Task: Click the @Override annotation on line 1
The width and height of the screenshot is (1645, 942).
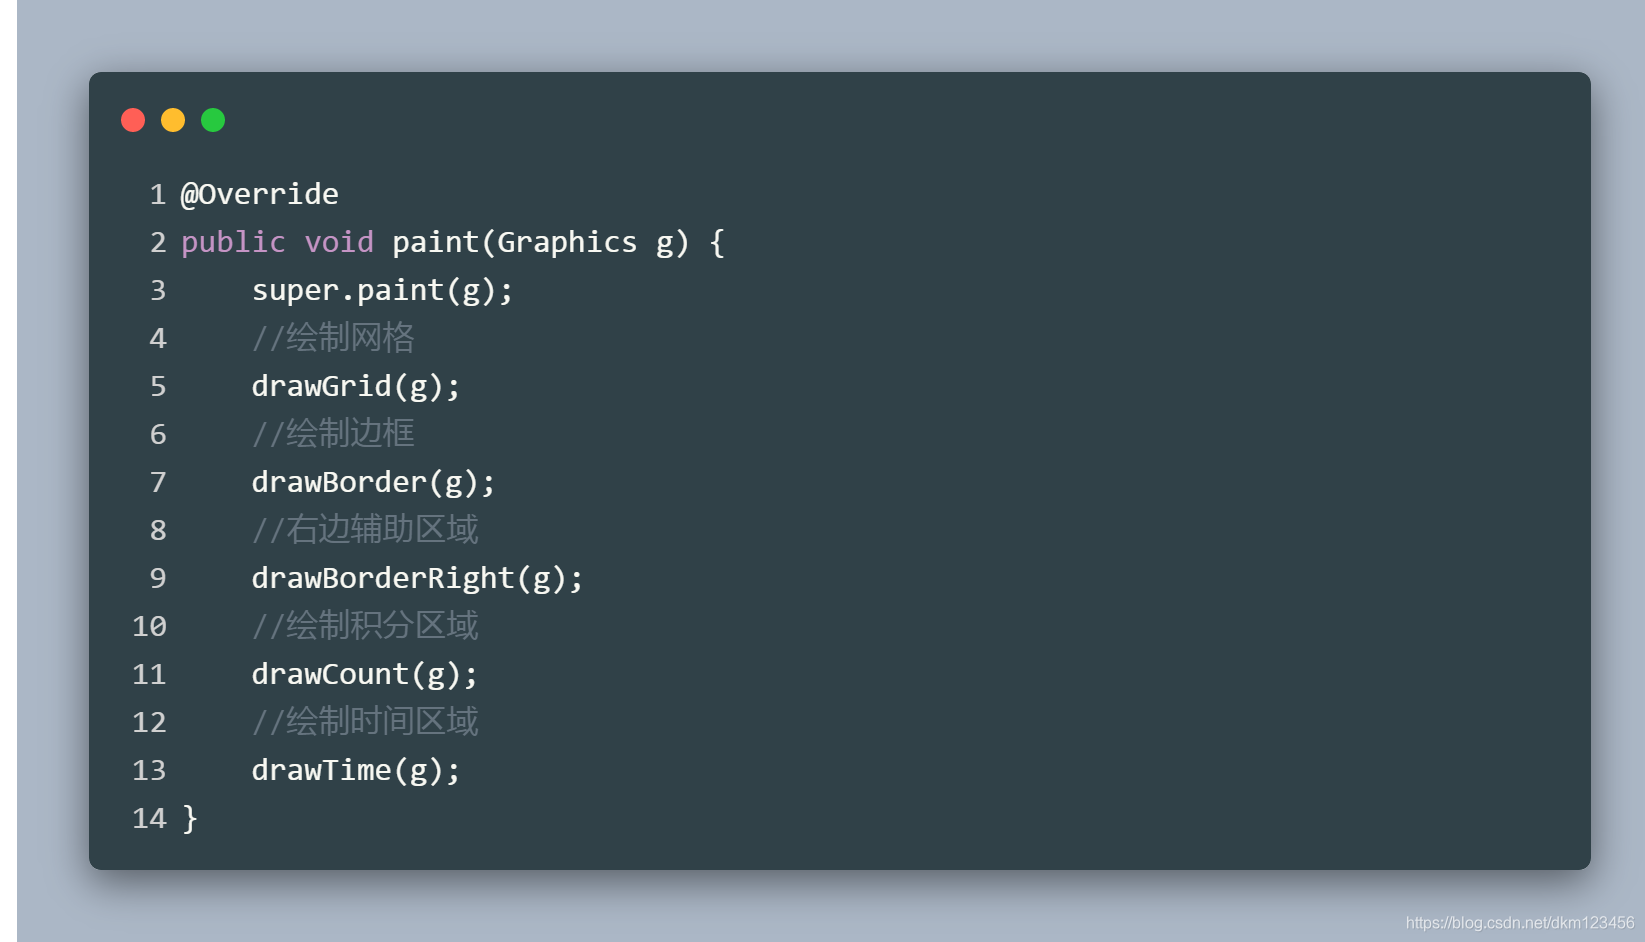Action: [x=260, y=194]
